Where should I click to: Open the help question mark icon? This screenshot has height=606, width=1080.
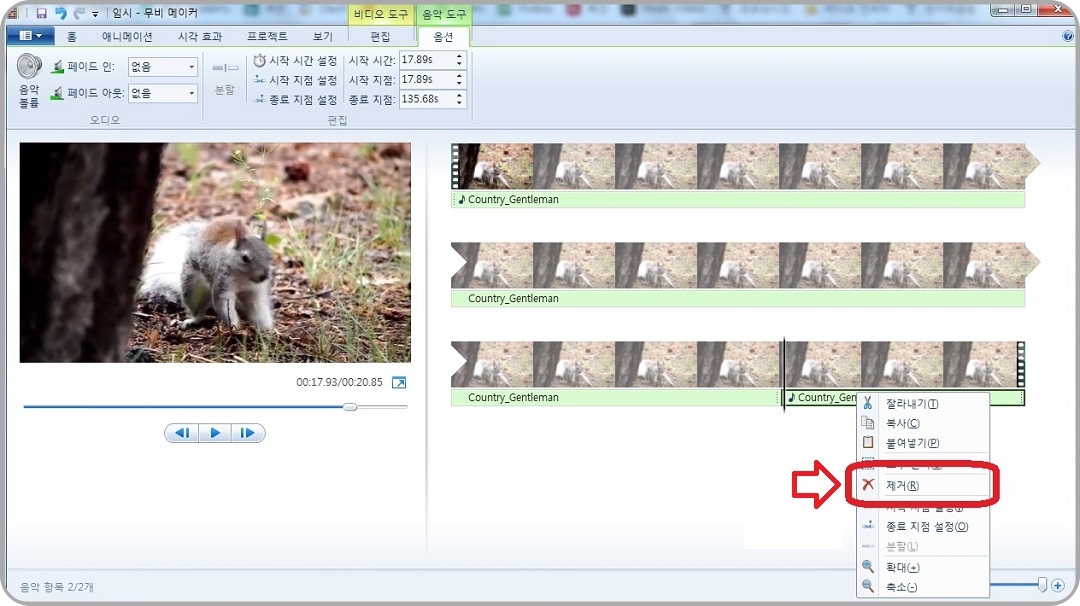point(1068,36)
